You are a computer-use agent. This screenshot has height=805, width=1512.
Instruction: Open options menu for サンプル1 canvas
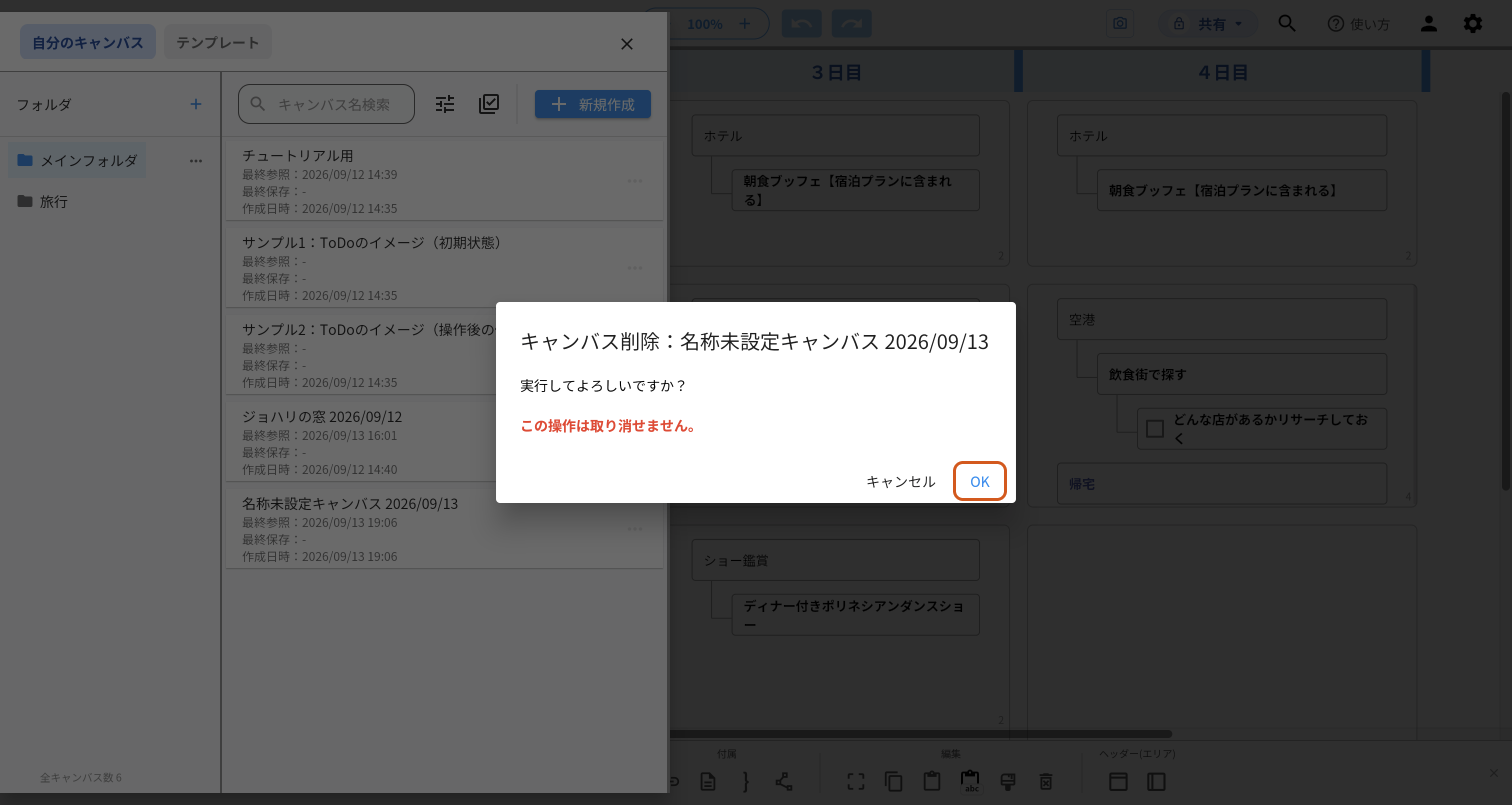click(635, 268)
